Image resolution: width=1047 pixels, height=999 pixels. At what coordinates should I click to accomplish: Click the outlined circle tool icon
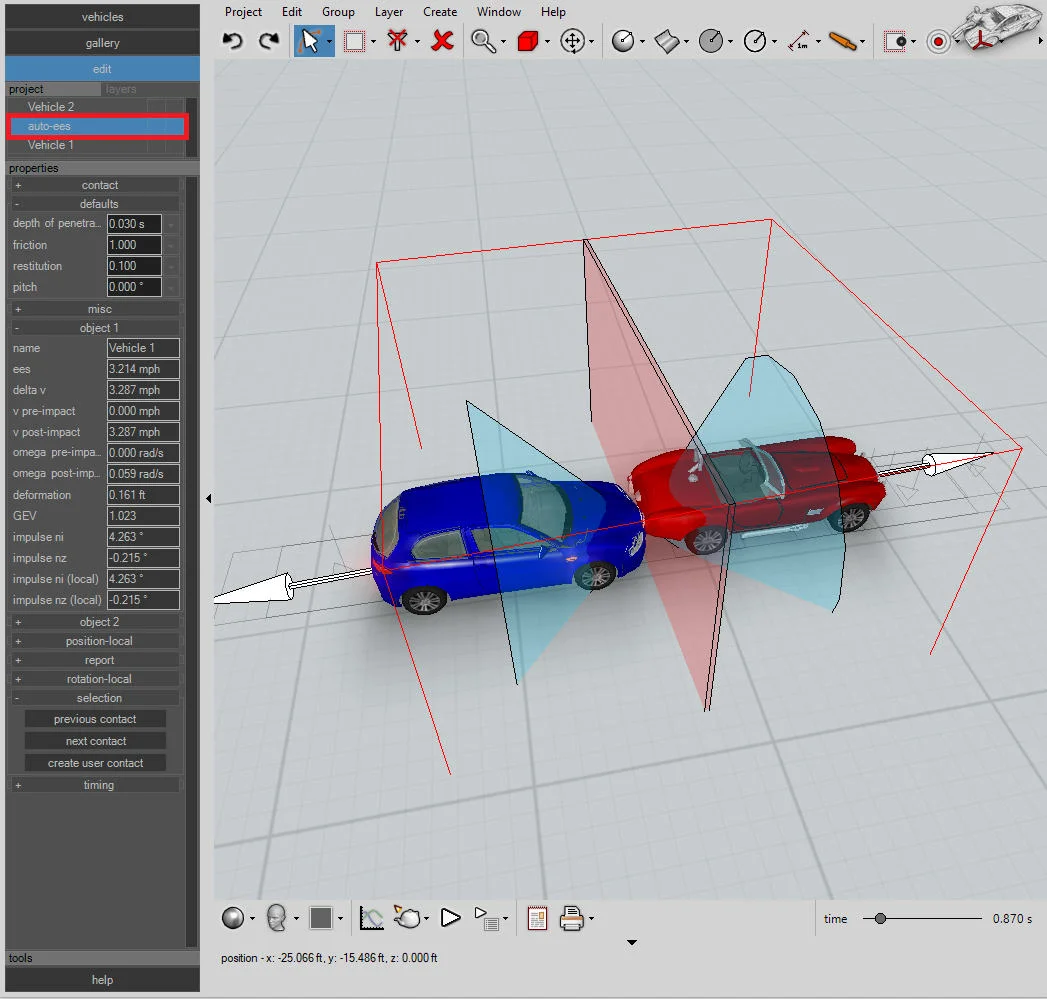coord(755,41)
